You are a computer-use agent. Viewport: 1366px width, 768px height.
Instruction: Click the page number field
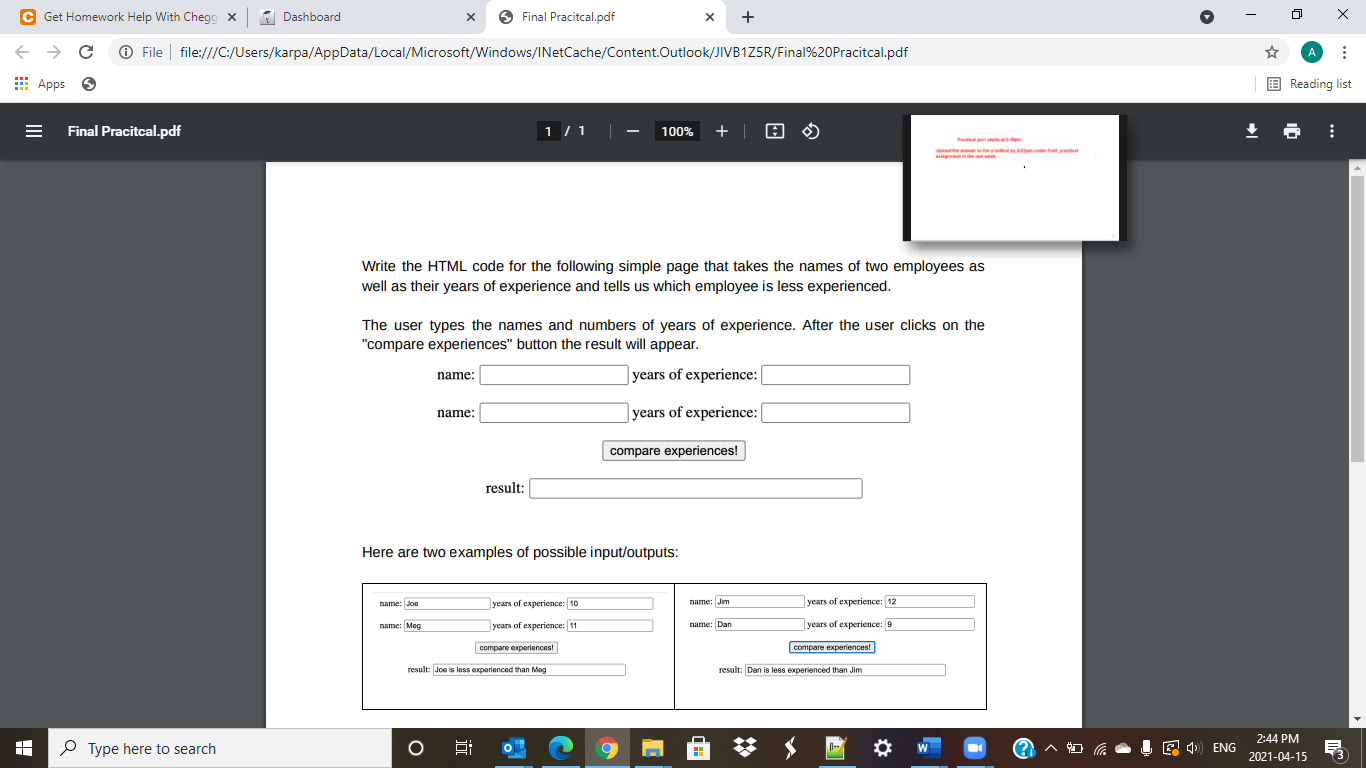tap(548, 131)
